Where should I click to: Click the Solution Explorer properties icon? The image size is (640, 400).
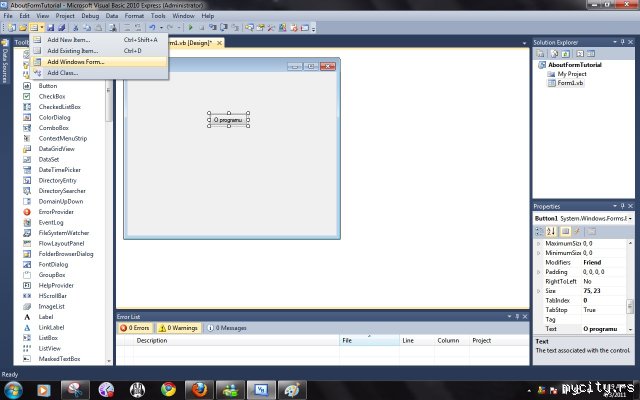point(540,53)
